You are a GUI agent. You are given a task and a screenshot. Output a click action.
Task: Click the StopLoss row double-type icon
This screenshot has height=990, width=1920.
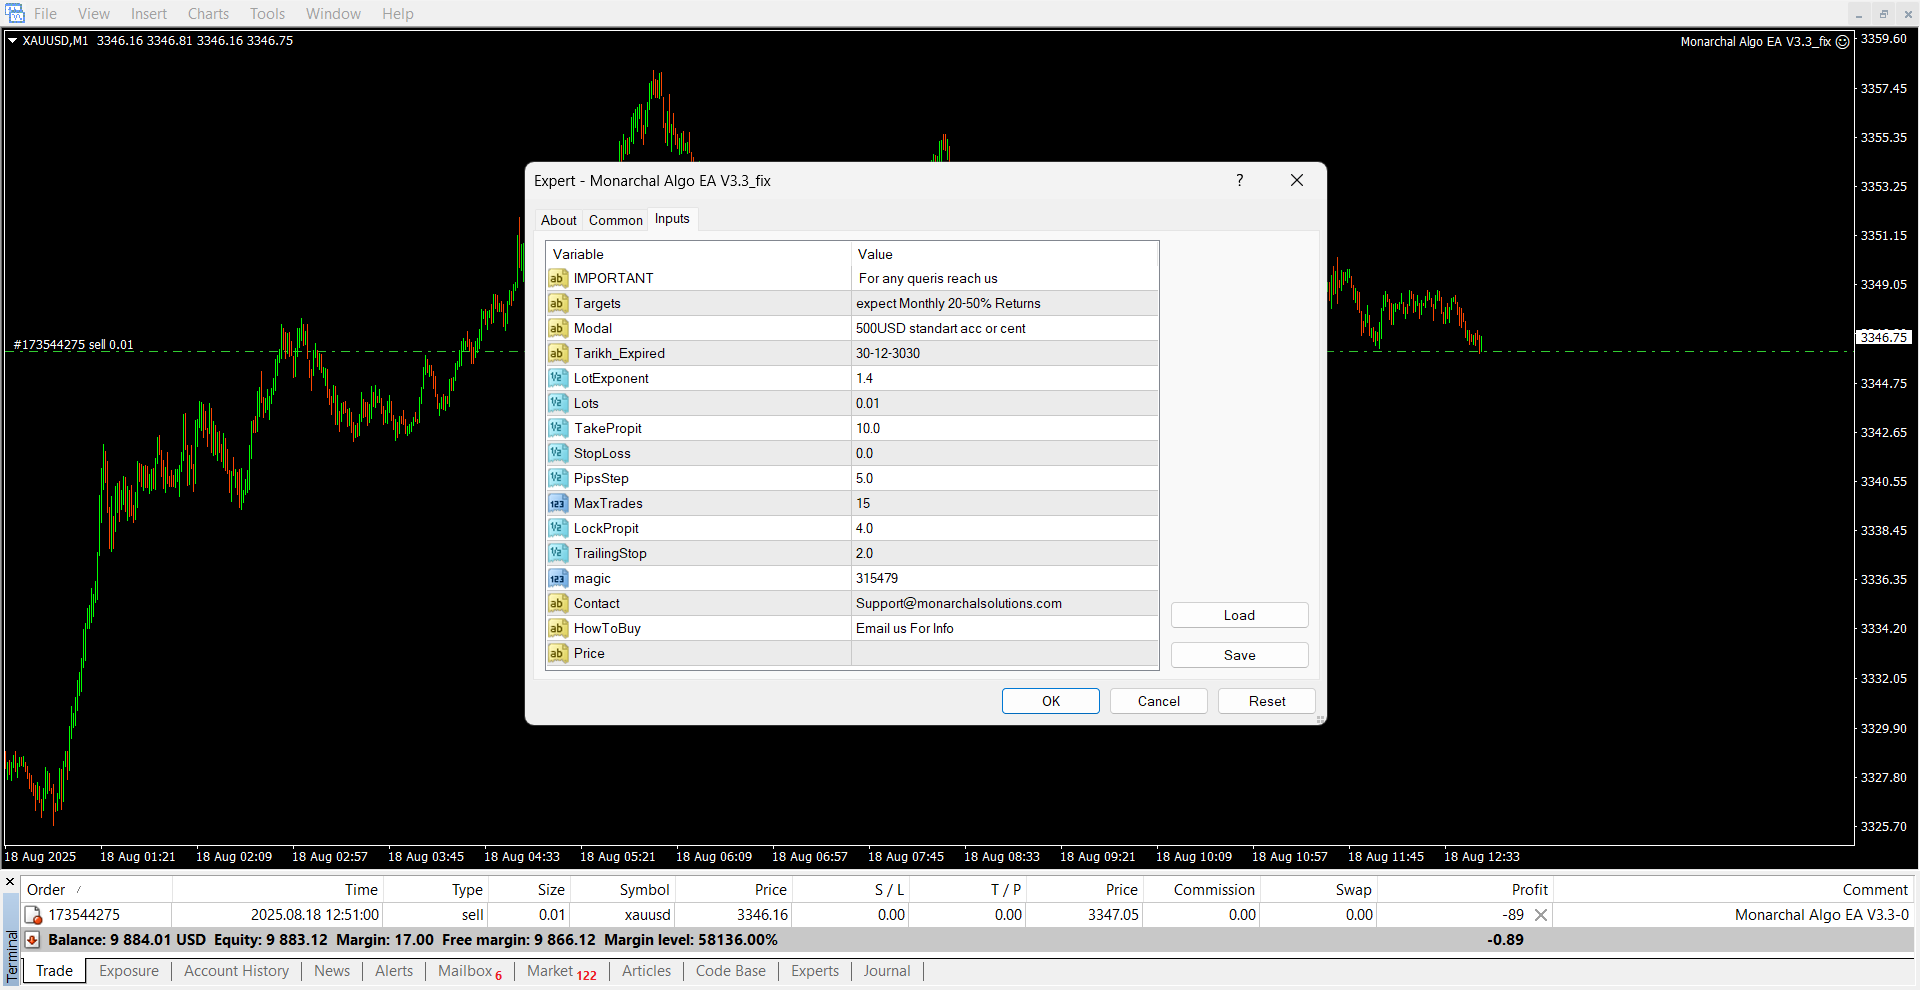point(558,453)
